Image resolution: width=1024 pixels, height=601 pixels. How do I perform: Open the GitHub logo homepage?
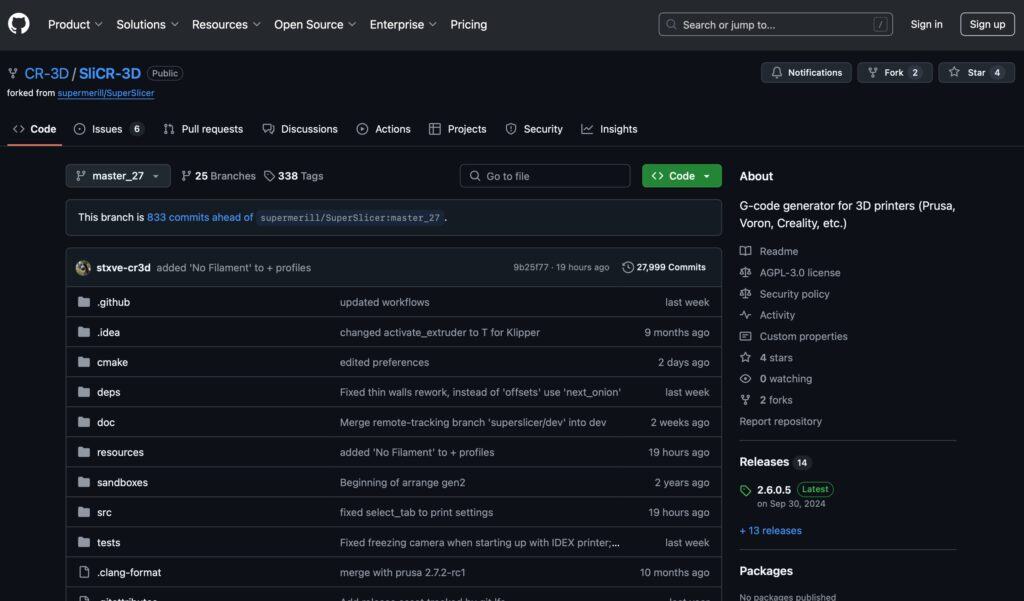coord(18,24)
